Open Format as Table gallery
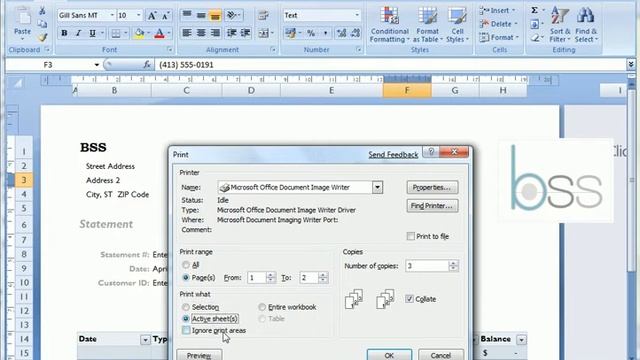 427,25
